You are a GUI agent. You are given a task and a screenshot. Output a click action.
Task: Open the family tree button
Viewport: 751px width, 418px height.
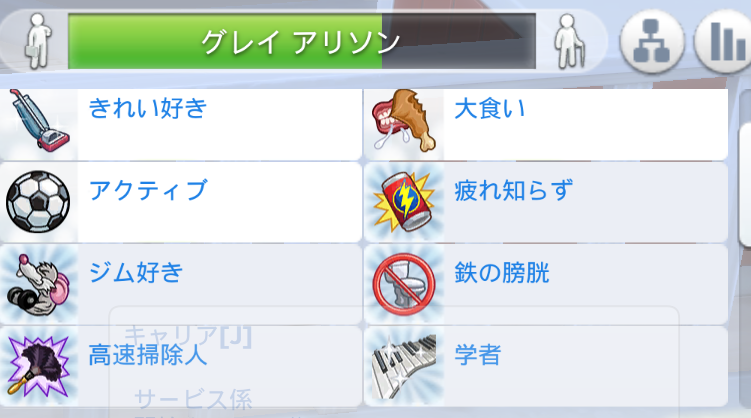tap(651, 42)
